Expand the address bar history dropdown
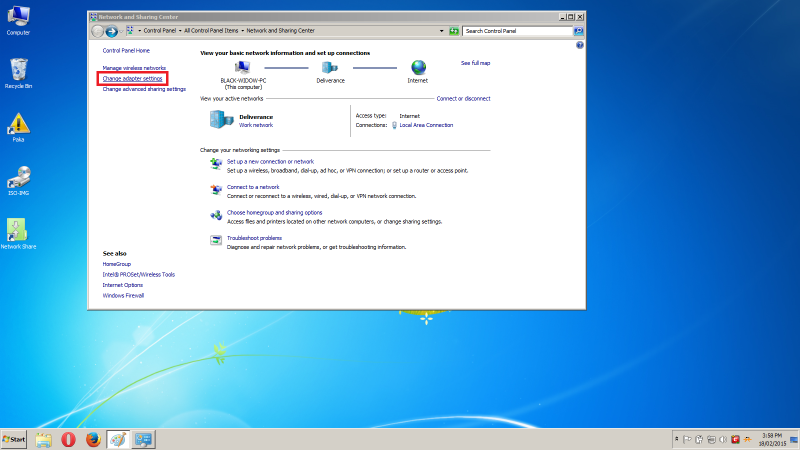 point(442,31)
